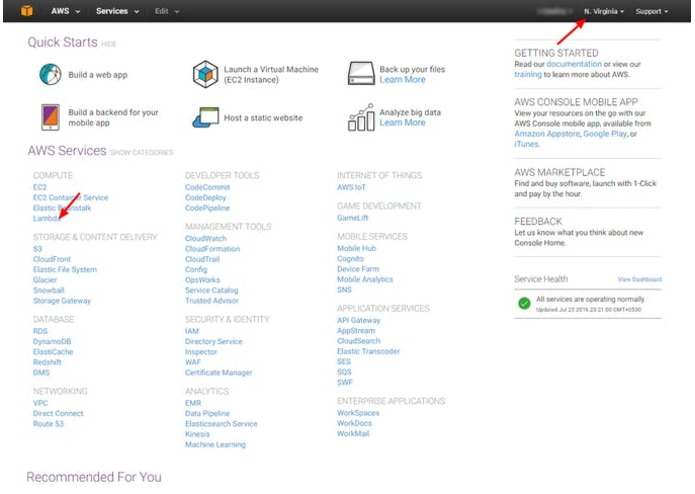Click the Host a static website icon
The image size is (695, 494).
[206, 118]
